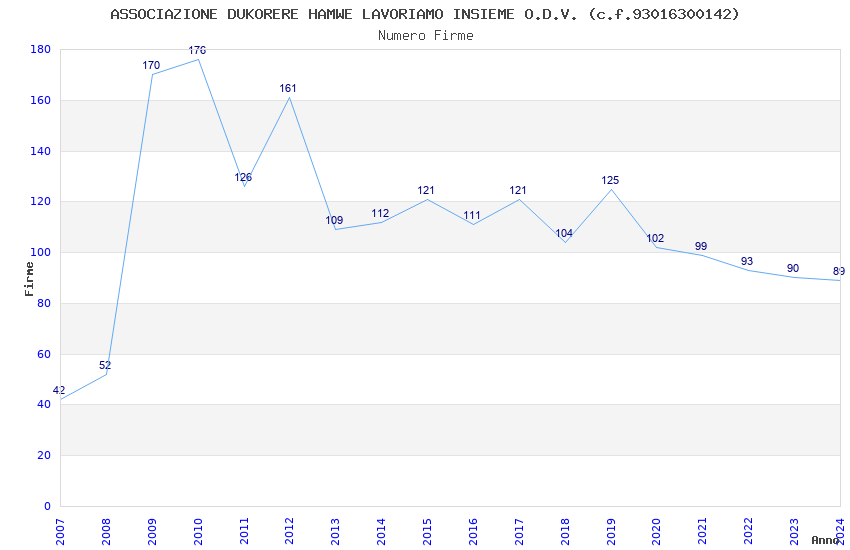Click the 180 y-axis tick value
The height and width of the screenshot is (550, 850).
tap(41, 49)
